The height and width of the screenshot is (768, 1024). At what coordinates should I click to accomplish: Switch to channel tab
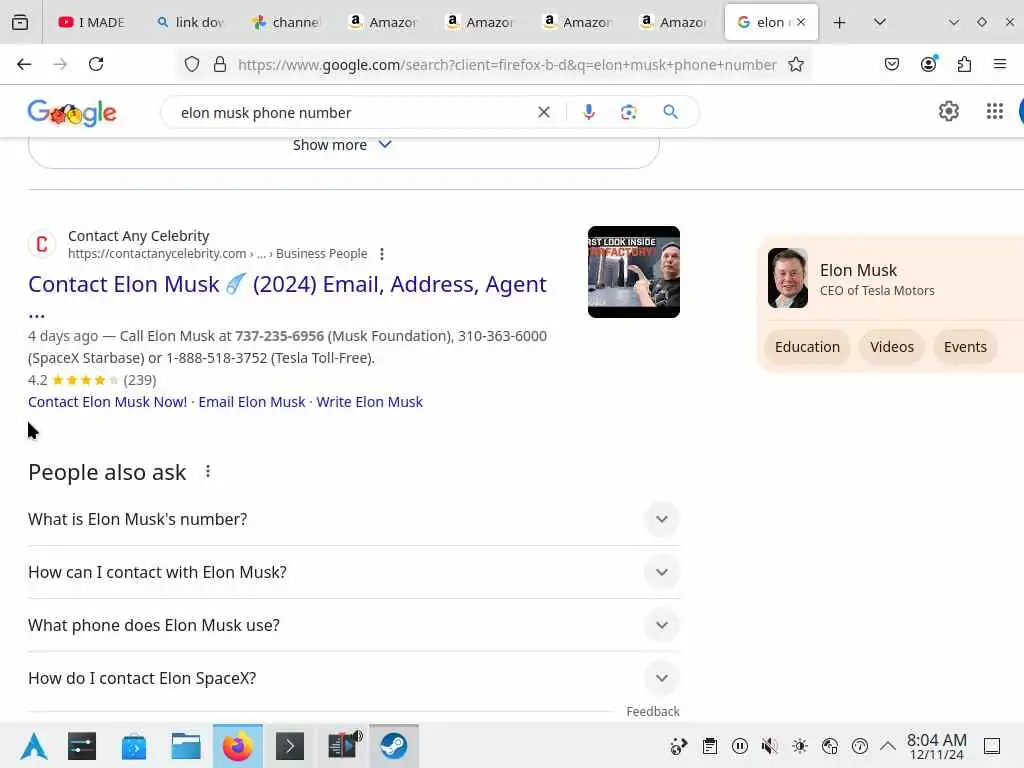[287, 22]
